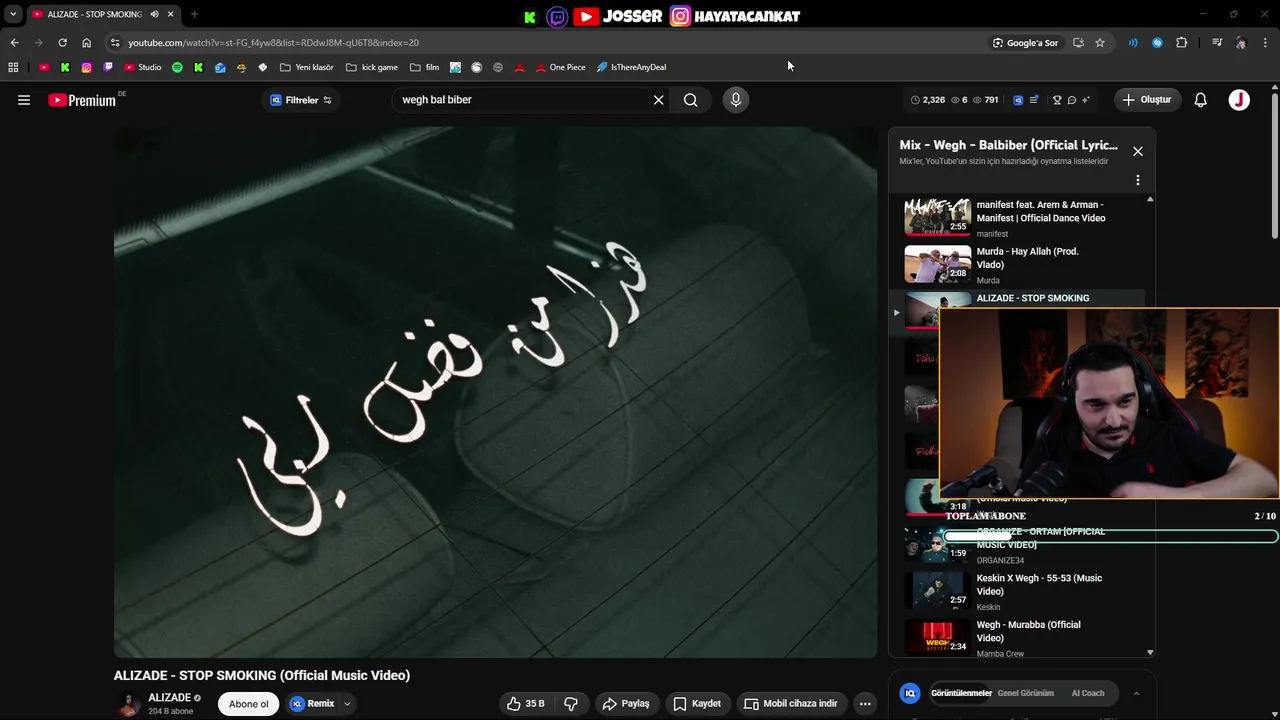
Task: Click chat bubble icon in vidIQ toolbar
Action: coord(1071,100)
